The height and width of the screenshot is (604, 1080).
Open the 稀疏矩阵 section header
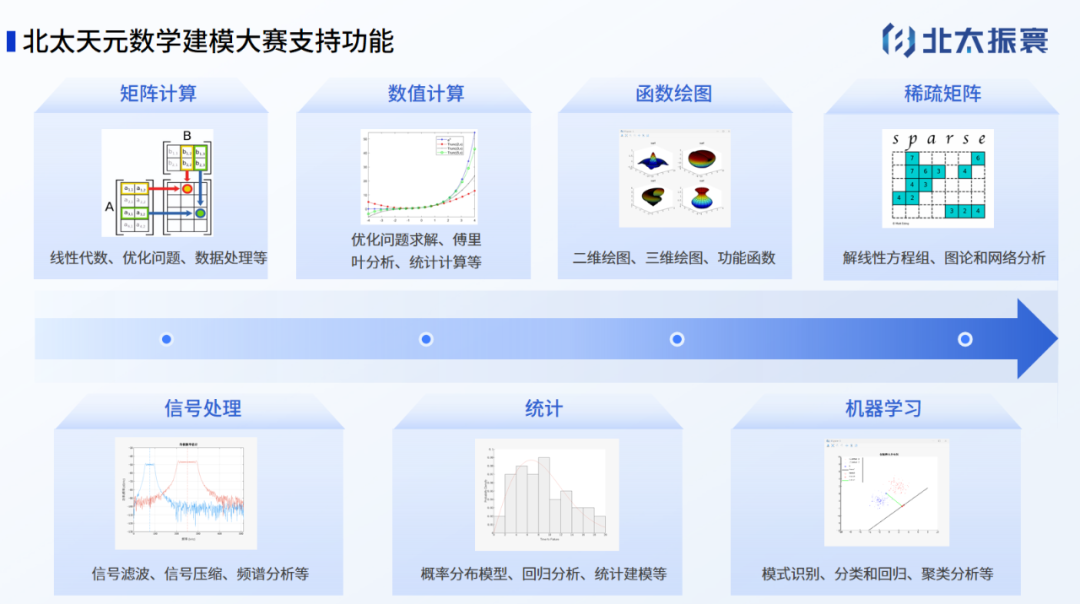coord(942,94)
